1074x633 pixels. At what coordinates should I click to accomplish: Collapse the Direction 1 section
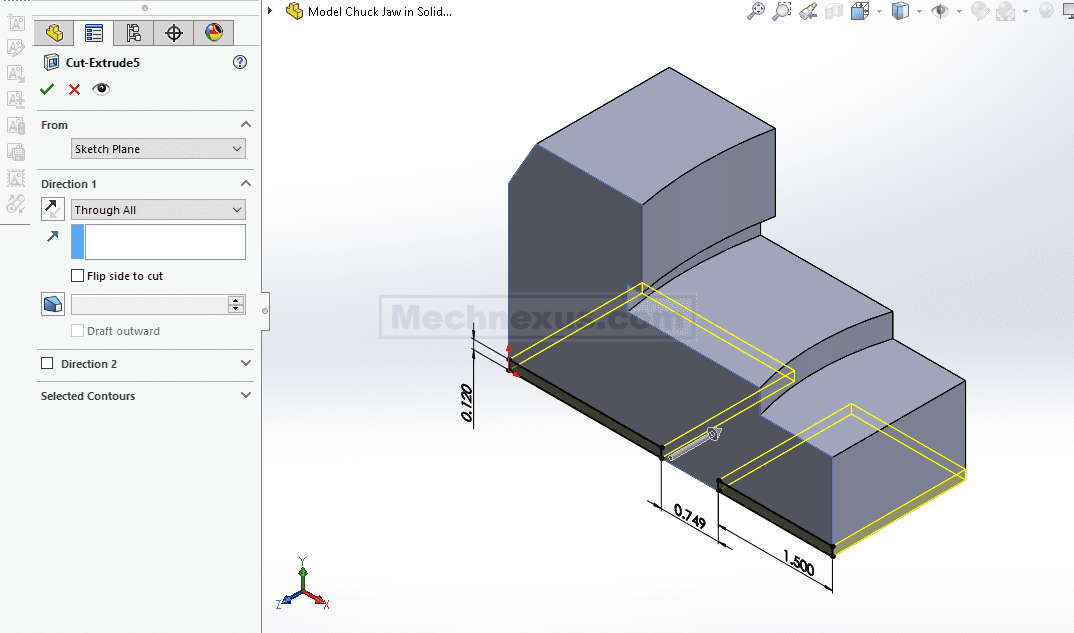246,184
